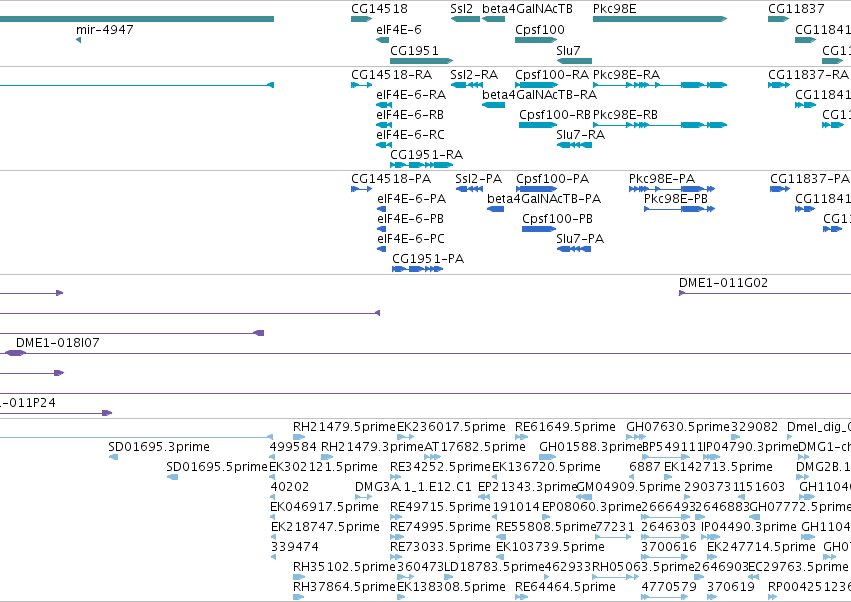
Task: Click the Slu7-PA protein label
Action: pyautogui.click(x=580, y=239)
